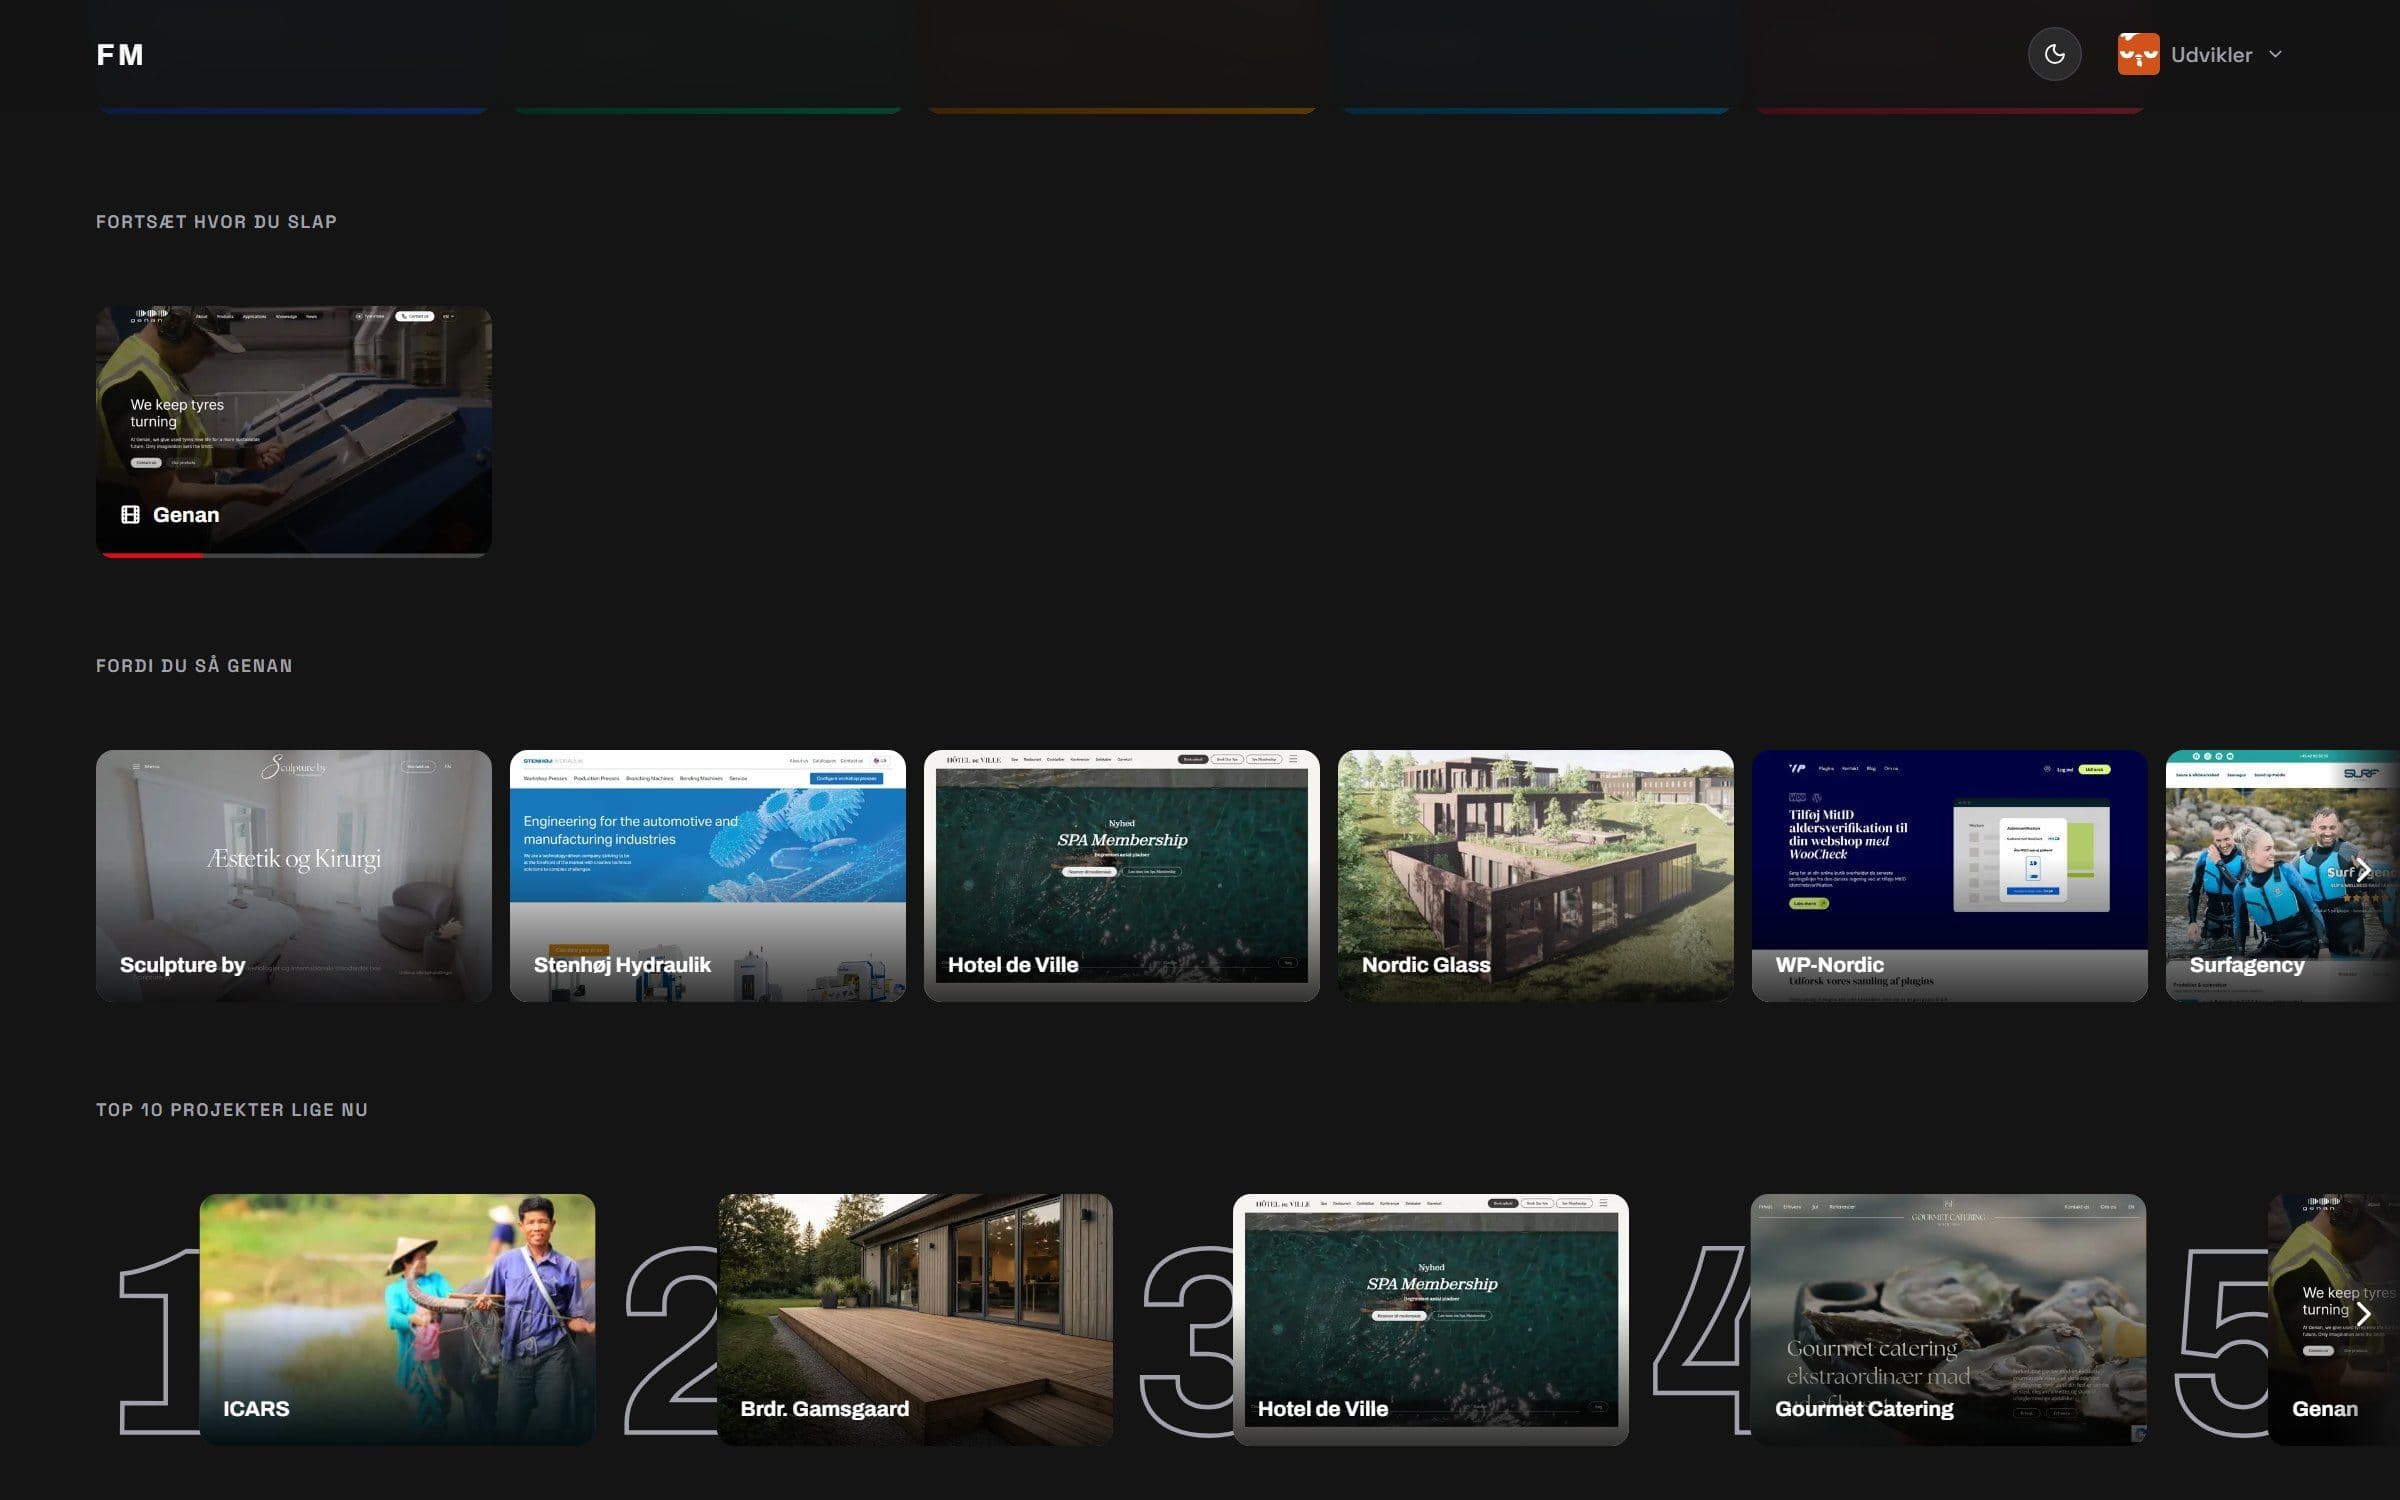Open the Stenhøj Hydraulik project card

[x=708, y=875]
